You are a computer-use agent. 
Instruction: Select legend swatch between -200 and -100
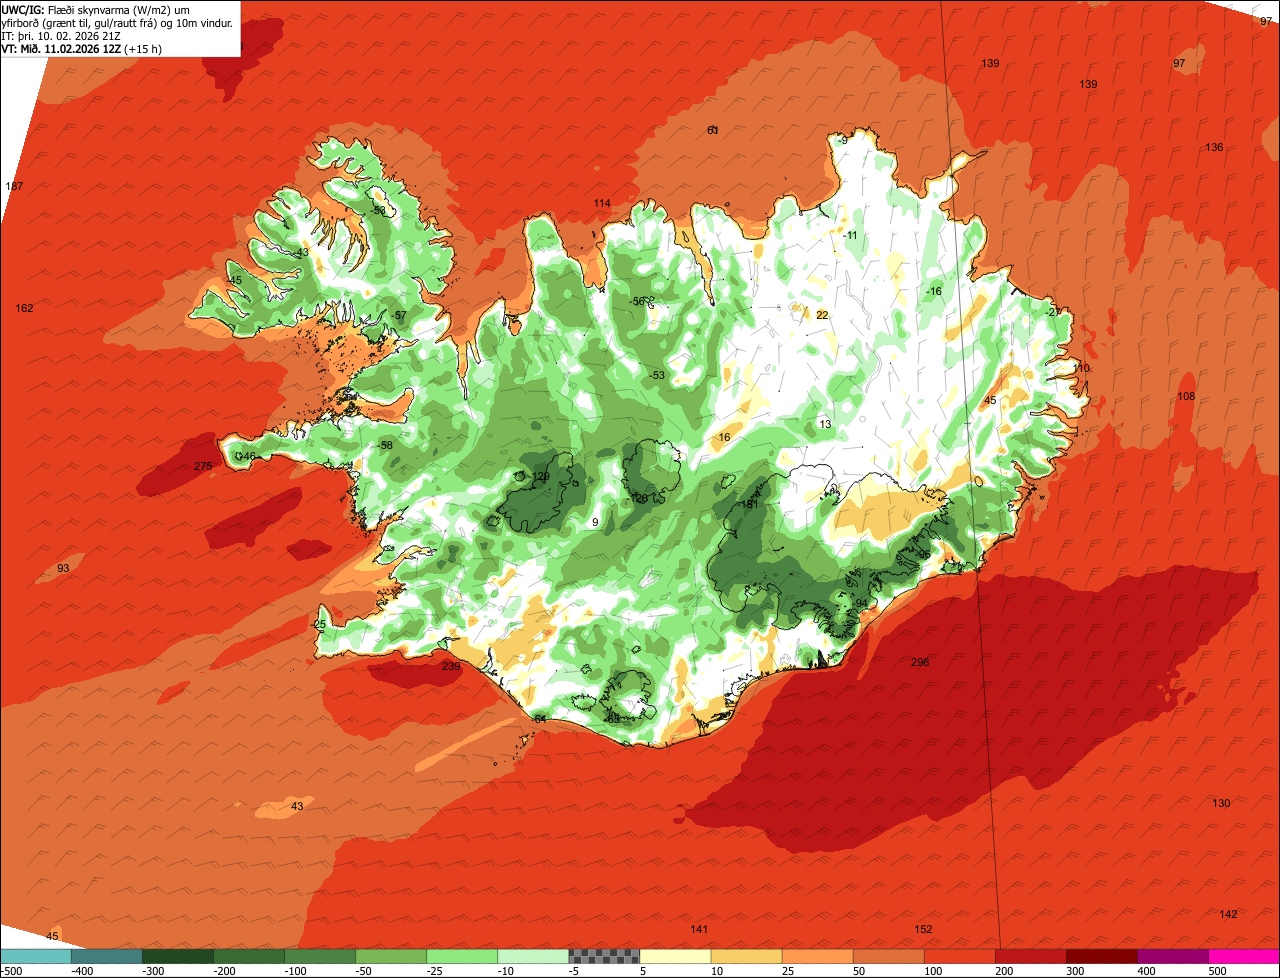coord(249,956)
